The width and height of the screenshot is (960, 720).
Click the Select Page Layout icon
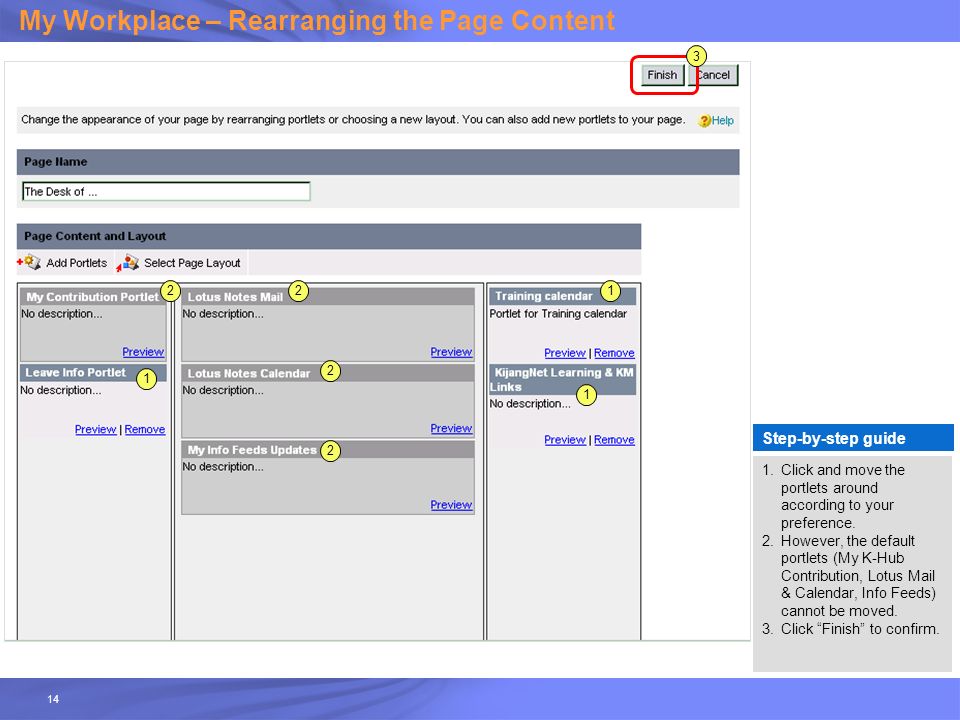(x=127, y=263)
